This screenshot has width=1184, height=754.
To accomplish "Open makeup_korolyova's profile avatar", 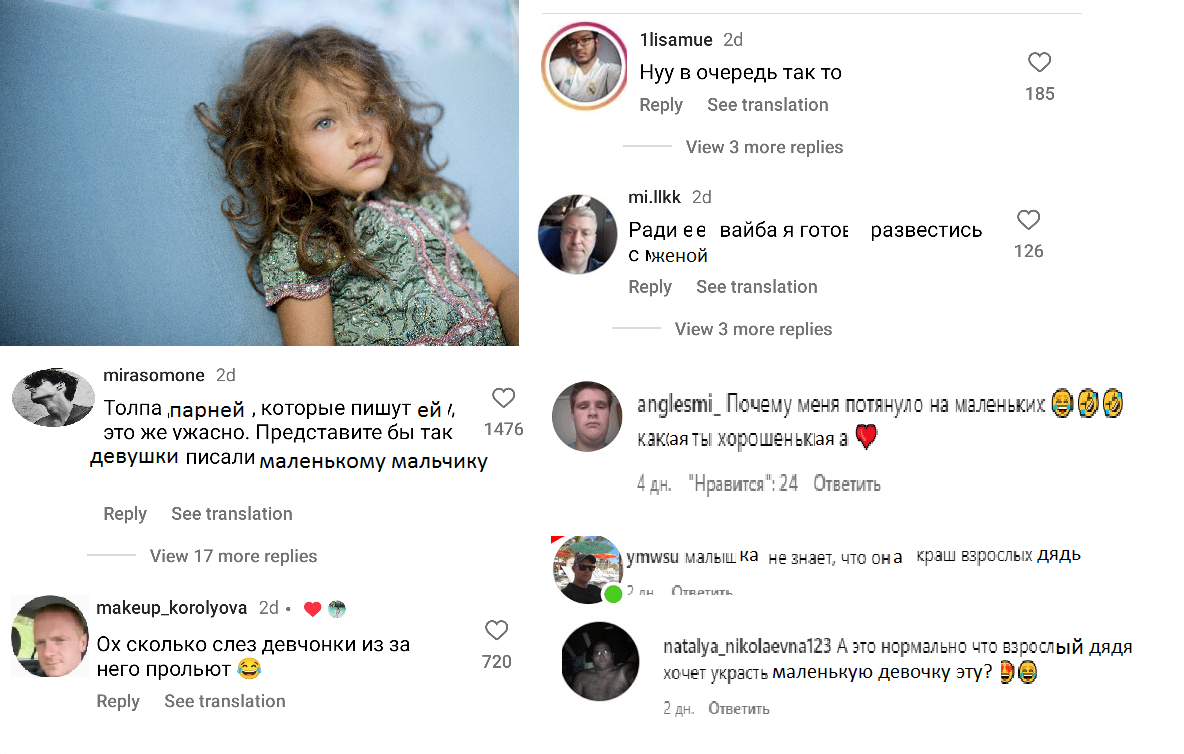I will point(49,636).
